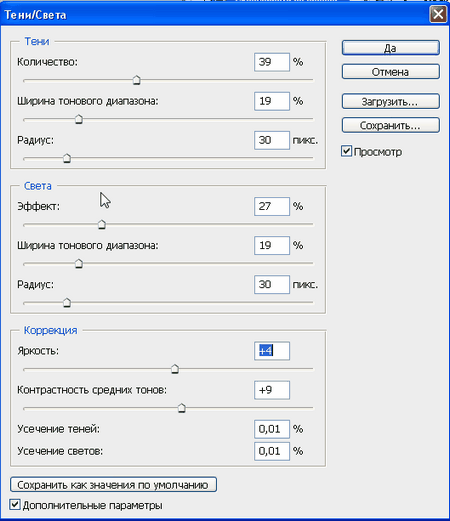Toggle the Просмотр preview checkbox
Screen dimensions: 450x521
pos(346,151)
